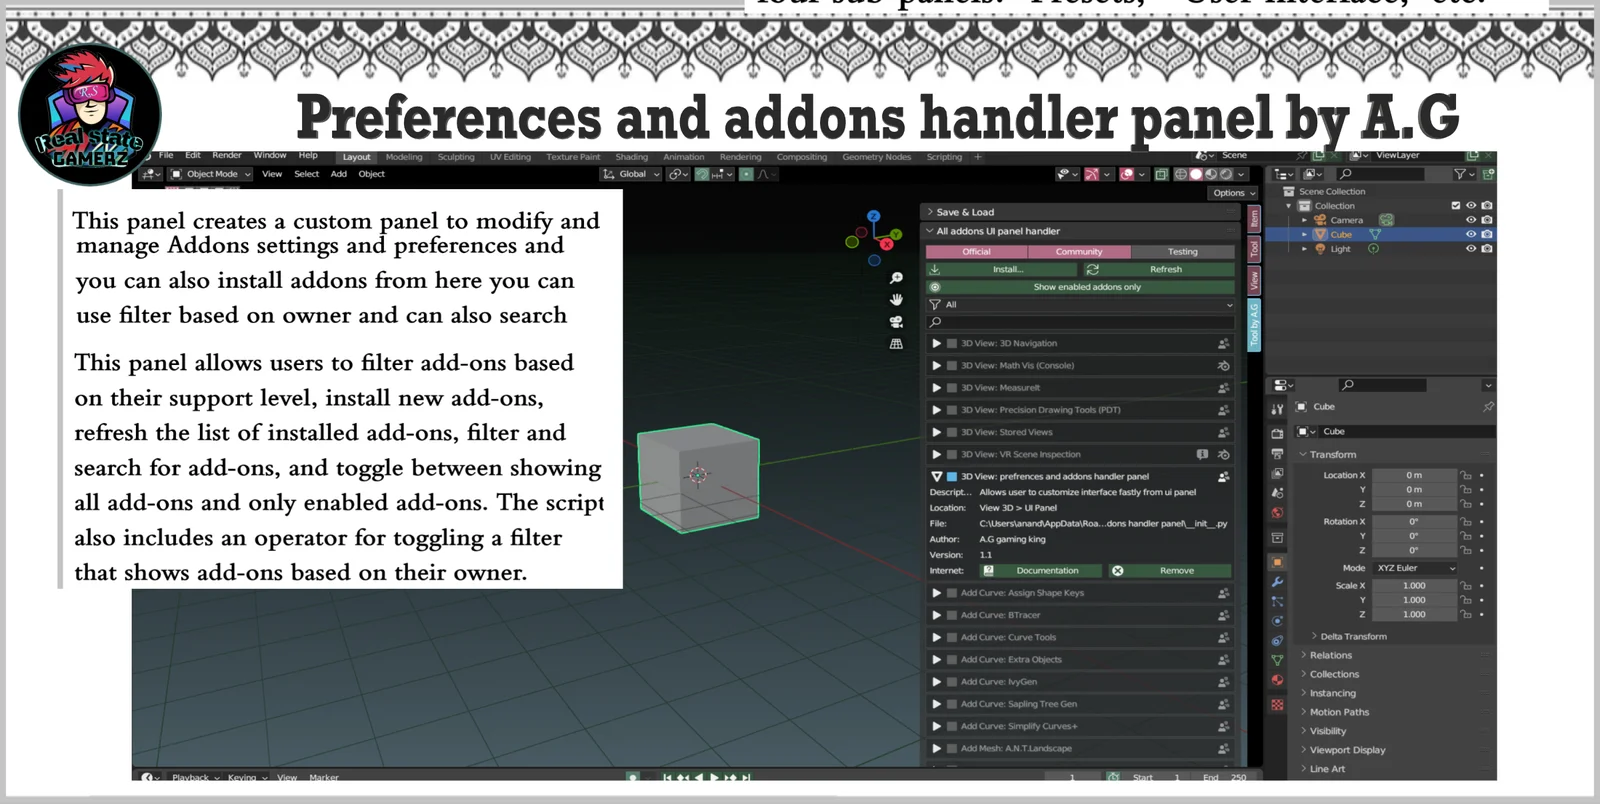Switch to the Modeling workspace tab

(404, 157)
